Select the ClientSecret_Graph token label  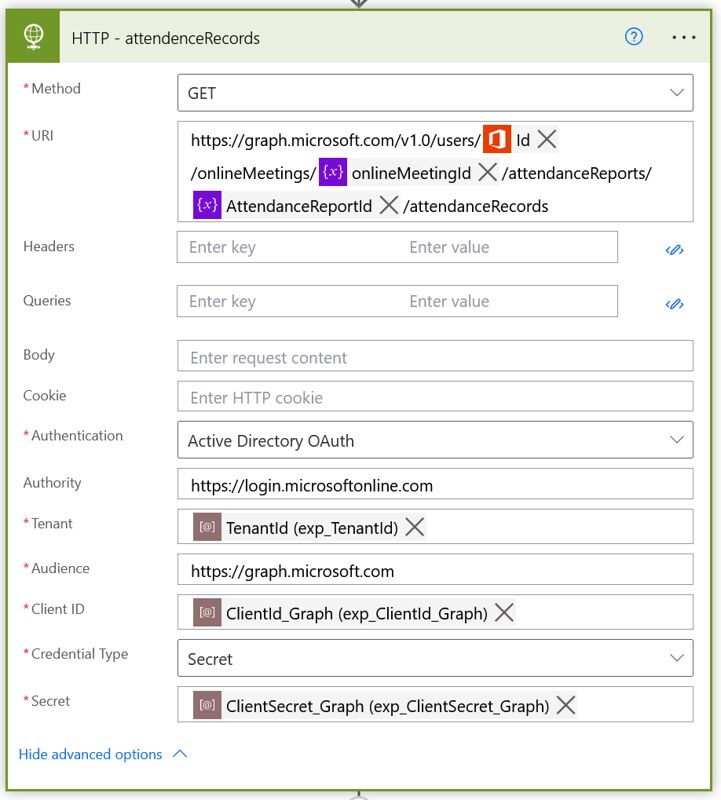click(387, 706)
